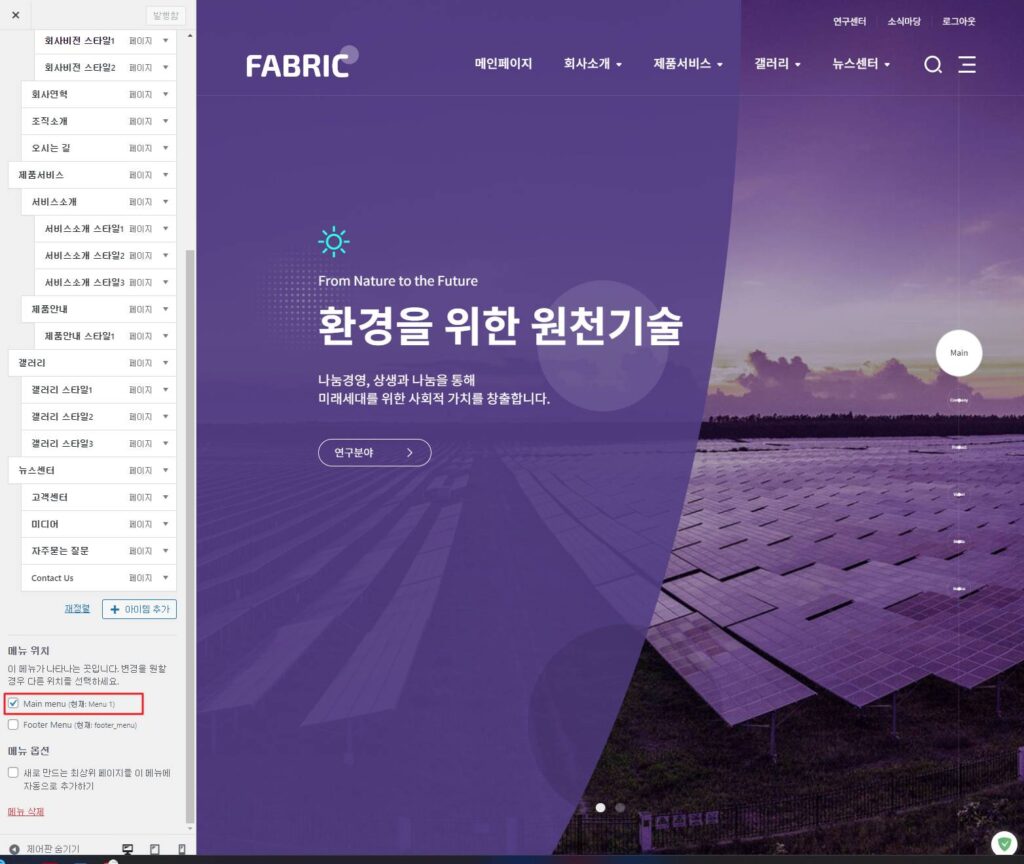Click the 메뉴 삭제 link
1024x864 pixels.
26,811
